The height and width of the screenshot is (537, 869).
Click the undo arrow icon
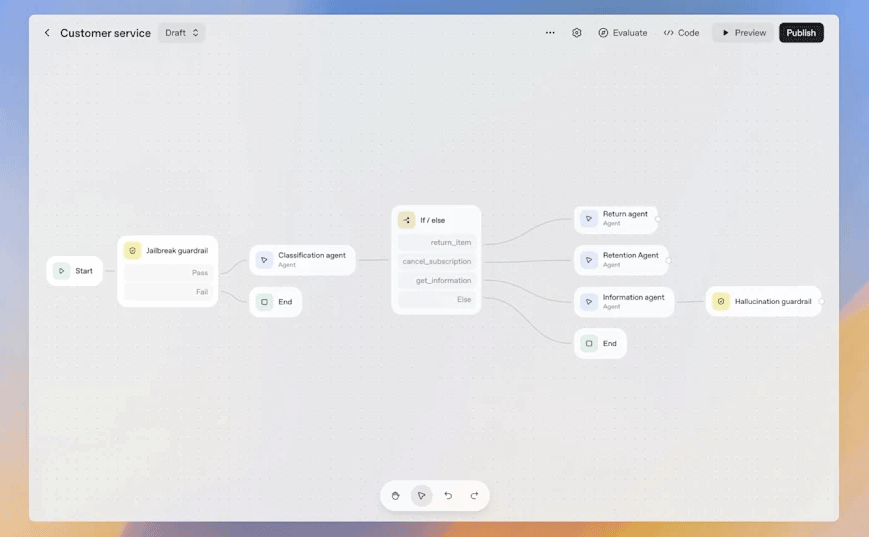coord(448,495)
